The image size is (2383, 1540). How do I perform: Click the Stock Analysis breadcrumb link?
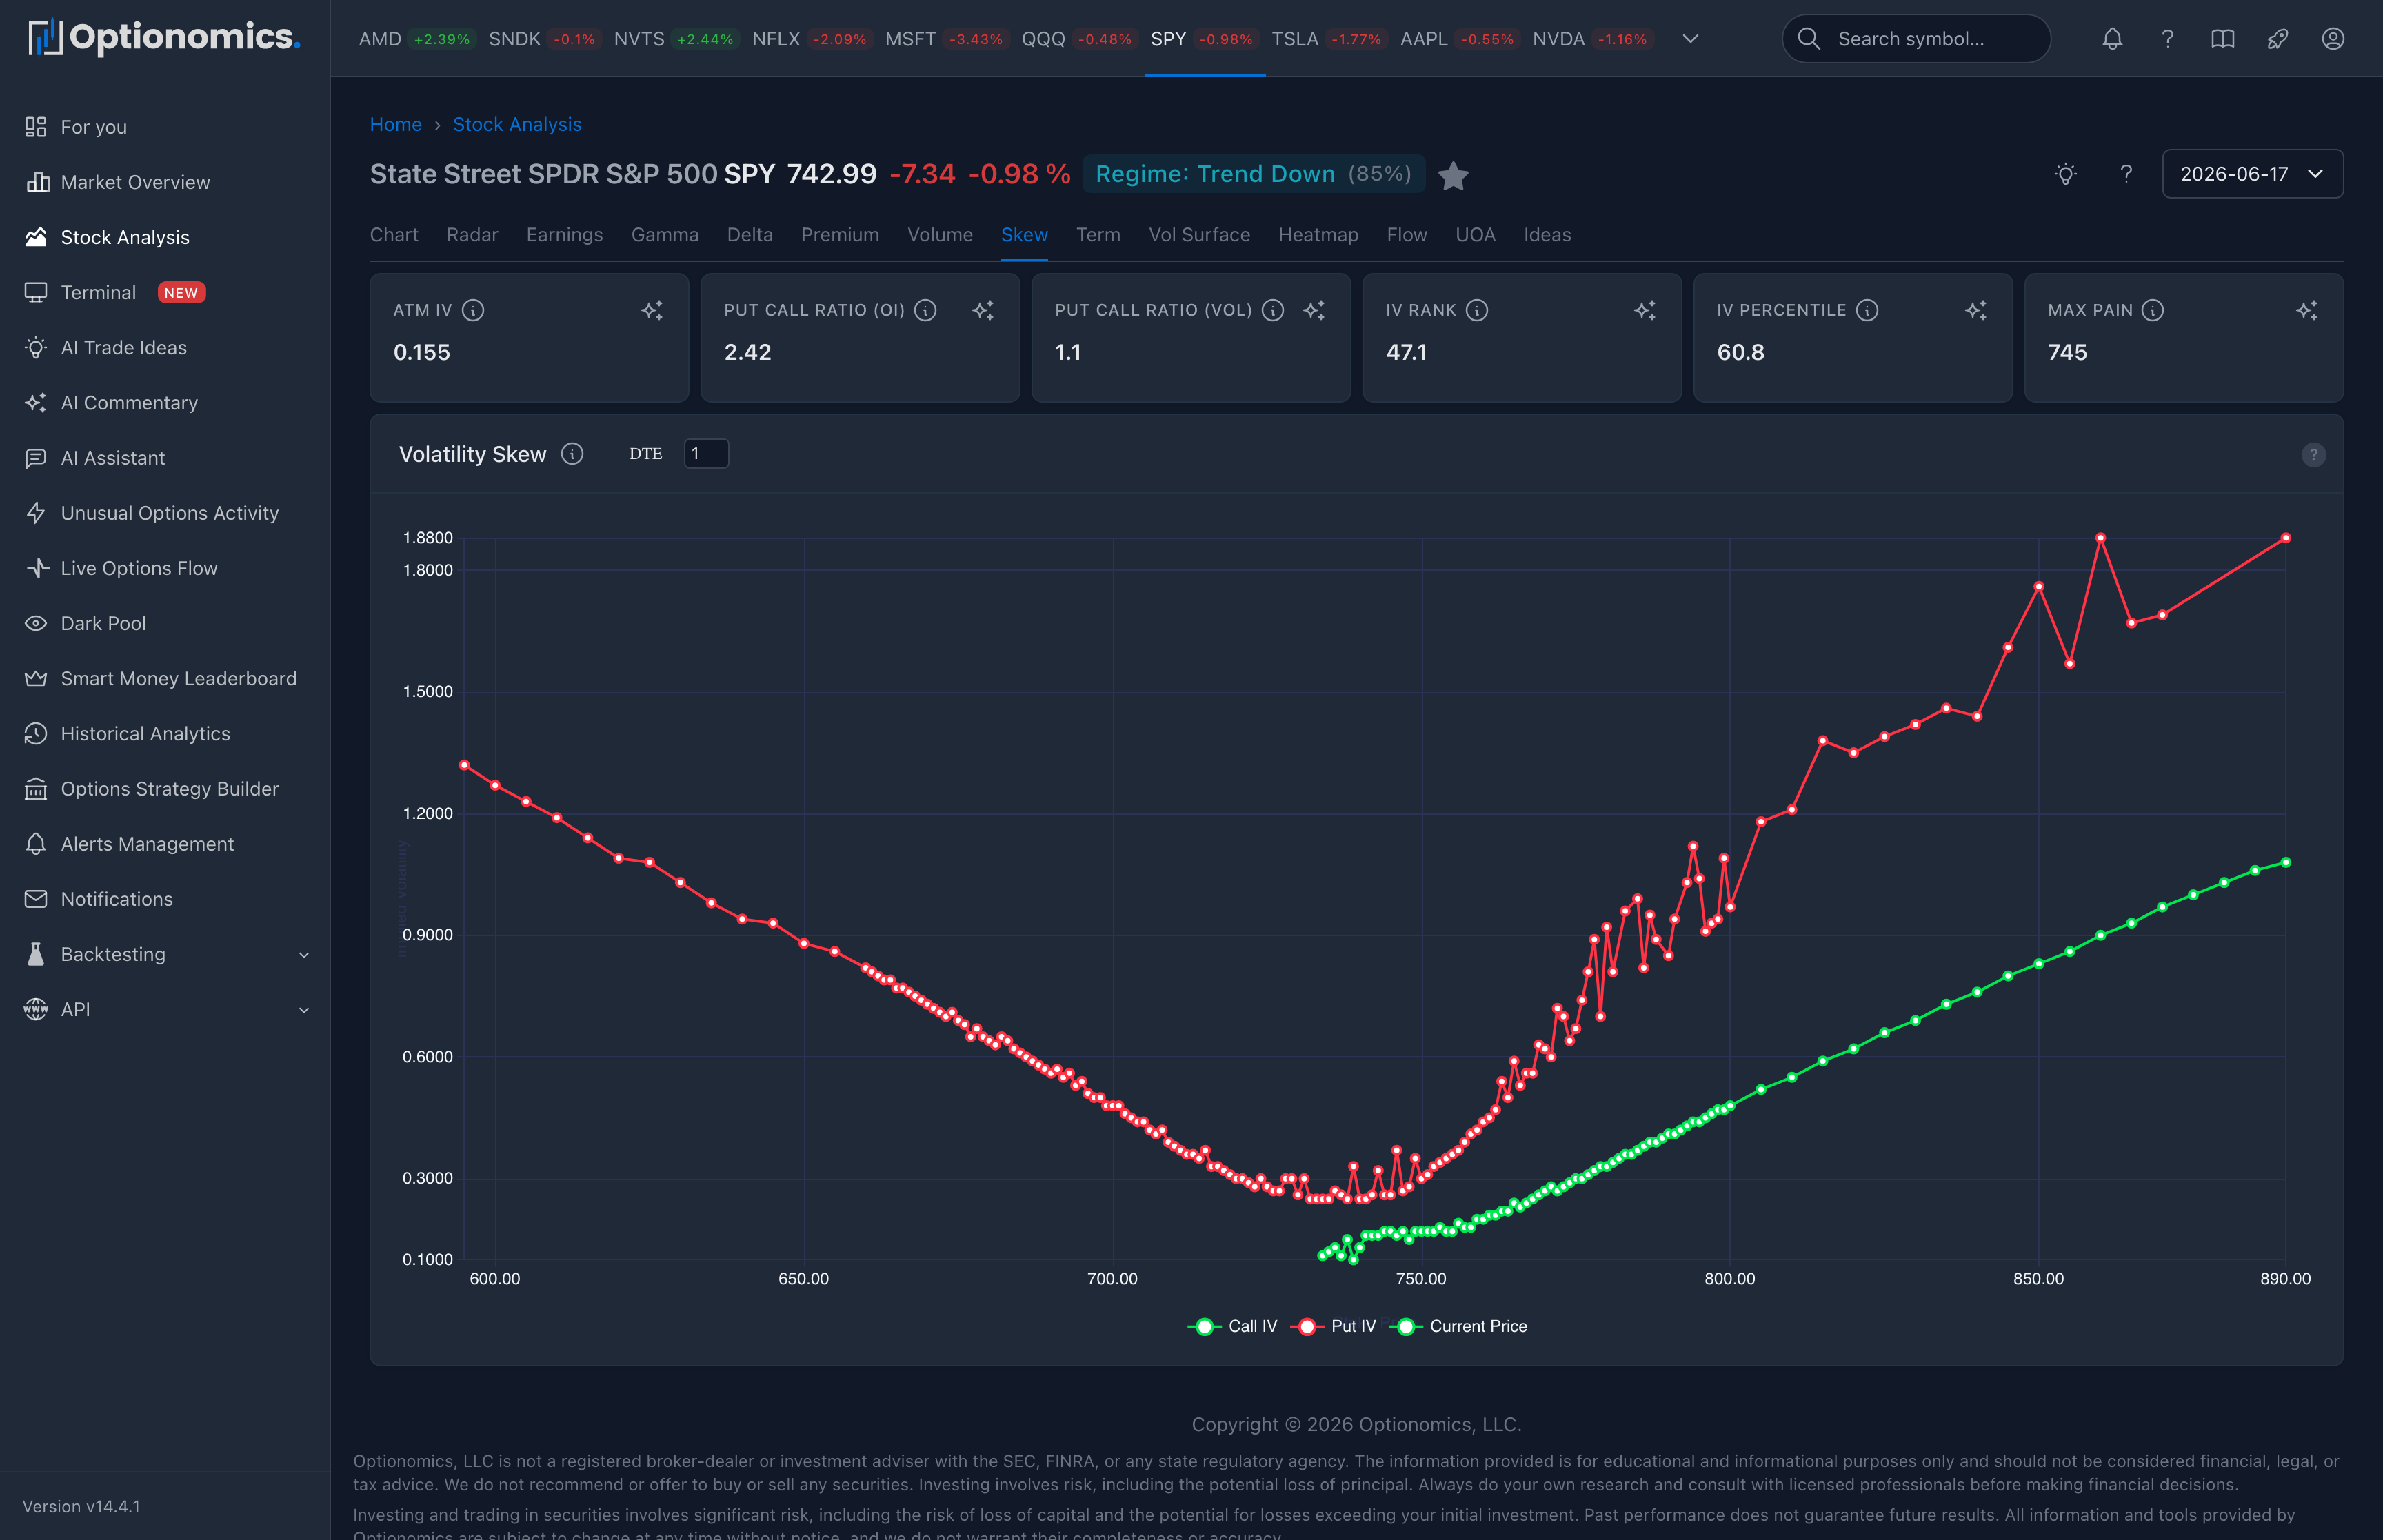point(517,124)
